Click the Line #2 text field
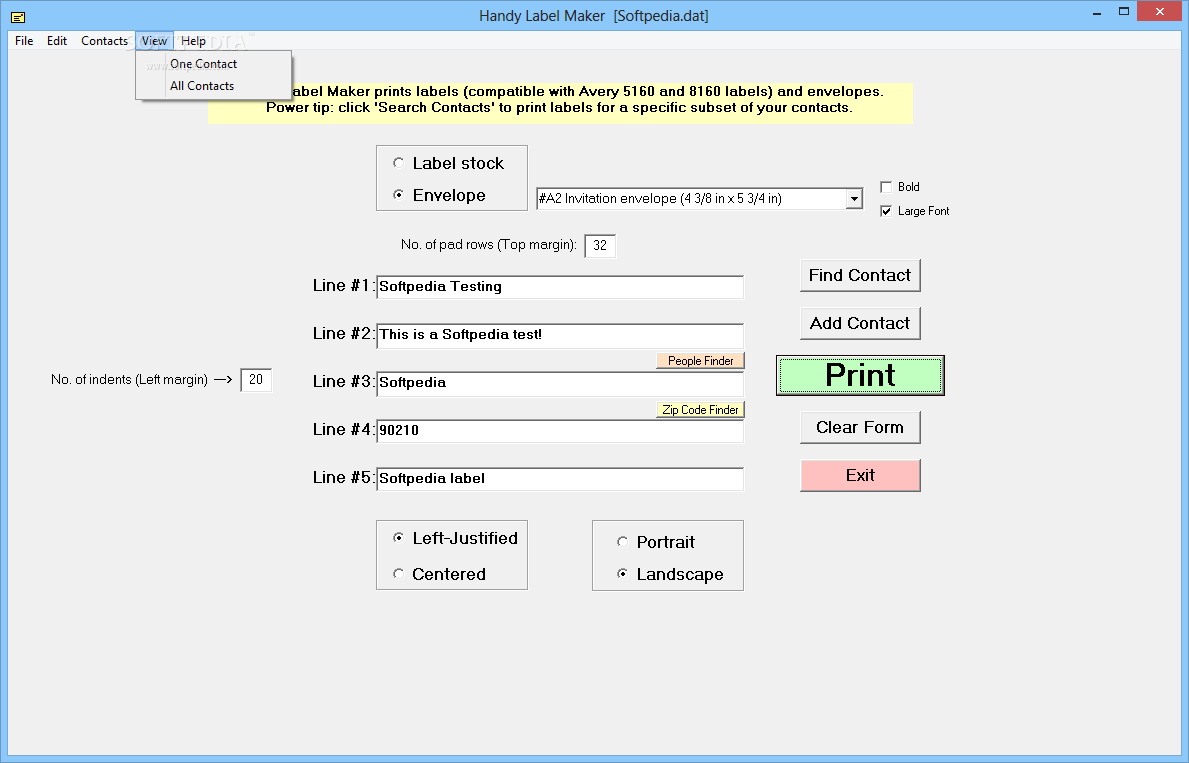The width and height of the screenshot is (1189, 763). [x=560, y=335]
